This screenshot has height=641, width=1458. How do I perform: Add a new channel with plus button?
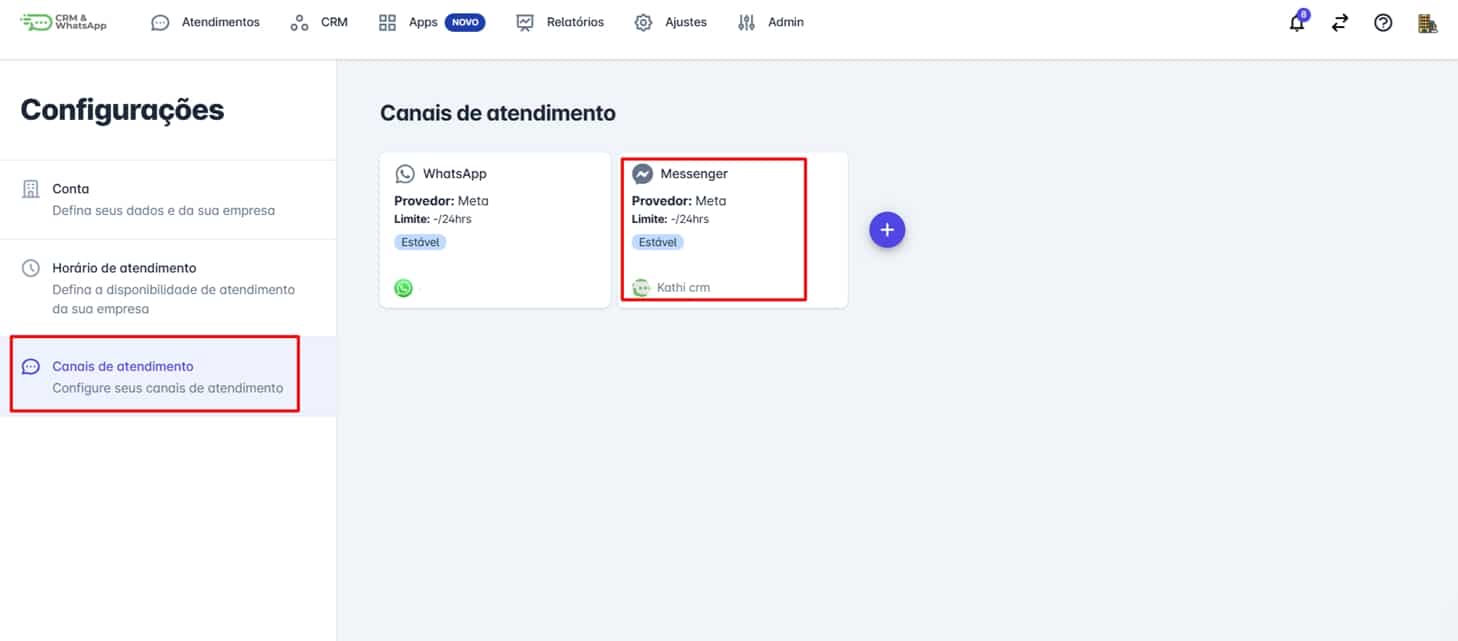[887, 230]
